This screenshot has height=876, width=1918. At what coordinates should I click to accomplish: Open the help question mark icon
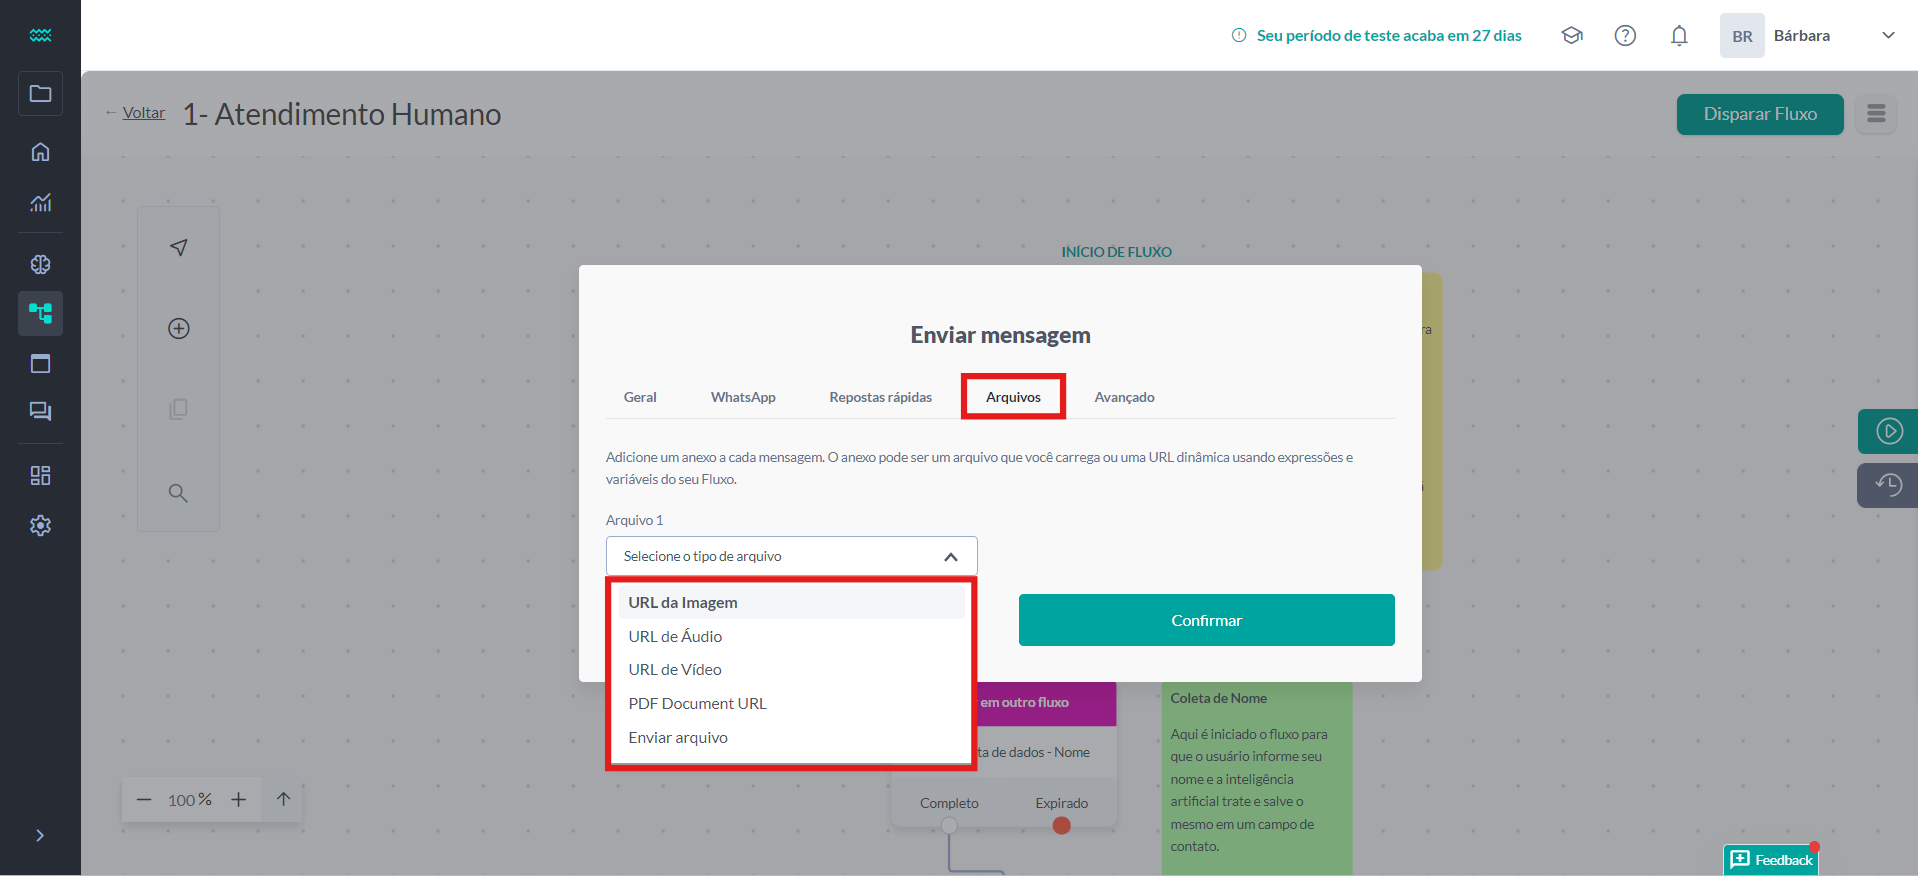click(x=1625, y=36)
